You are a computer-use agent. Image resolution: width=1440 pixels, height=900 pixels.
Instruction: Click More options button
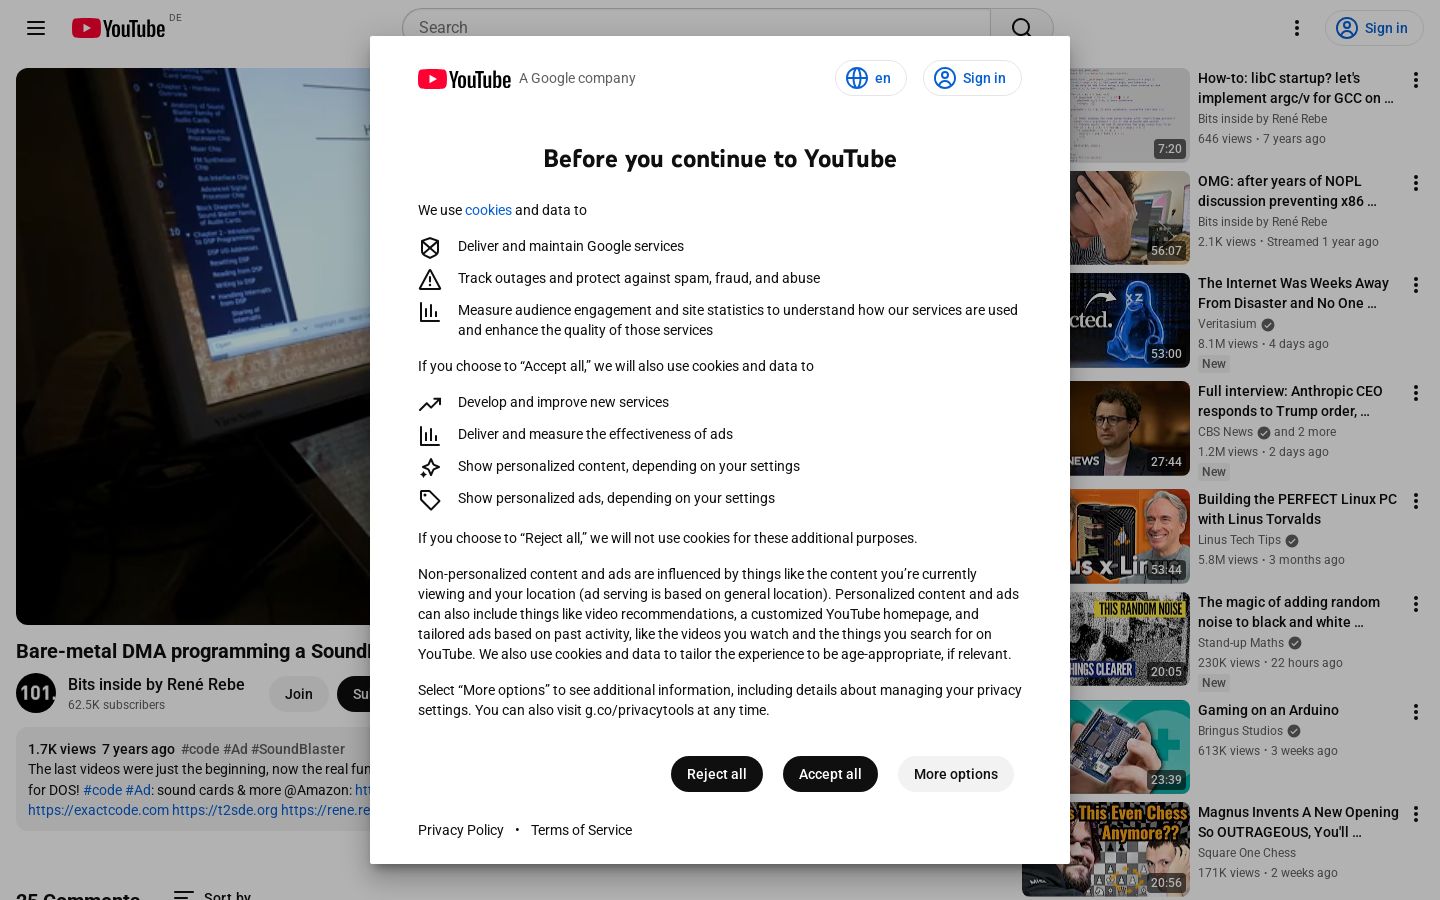coord(956,774)
